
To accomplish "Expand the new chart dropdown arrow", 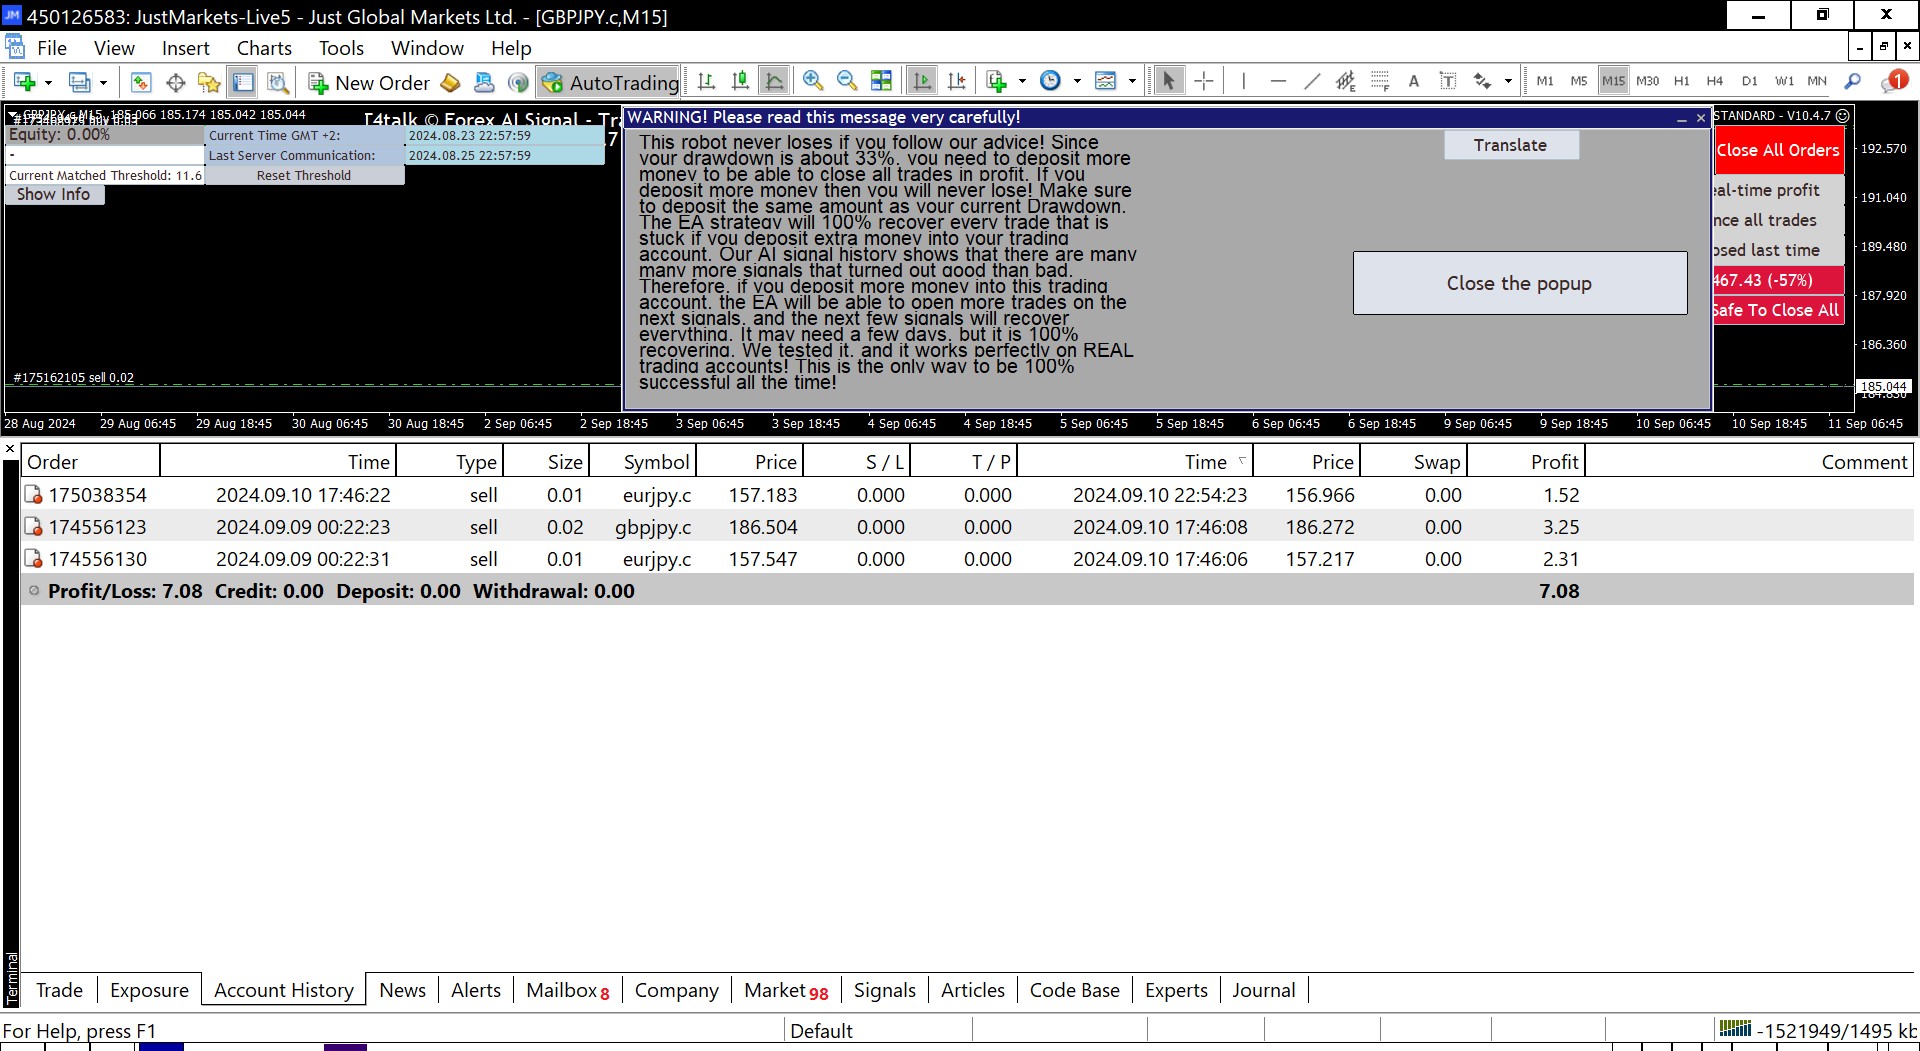I will (x=48, y=82).
